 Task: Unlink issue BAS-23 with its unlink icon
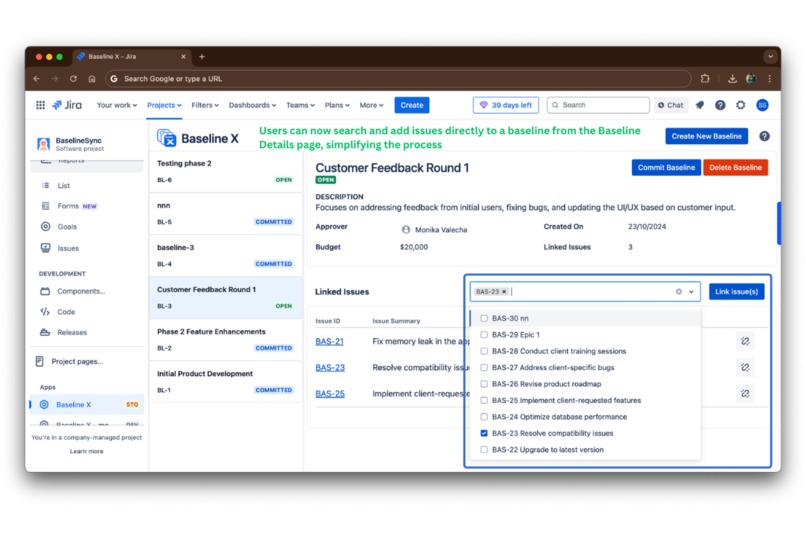[x=745, y=367]
